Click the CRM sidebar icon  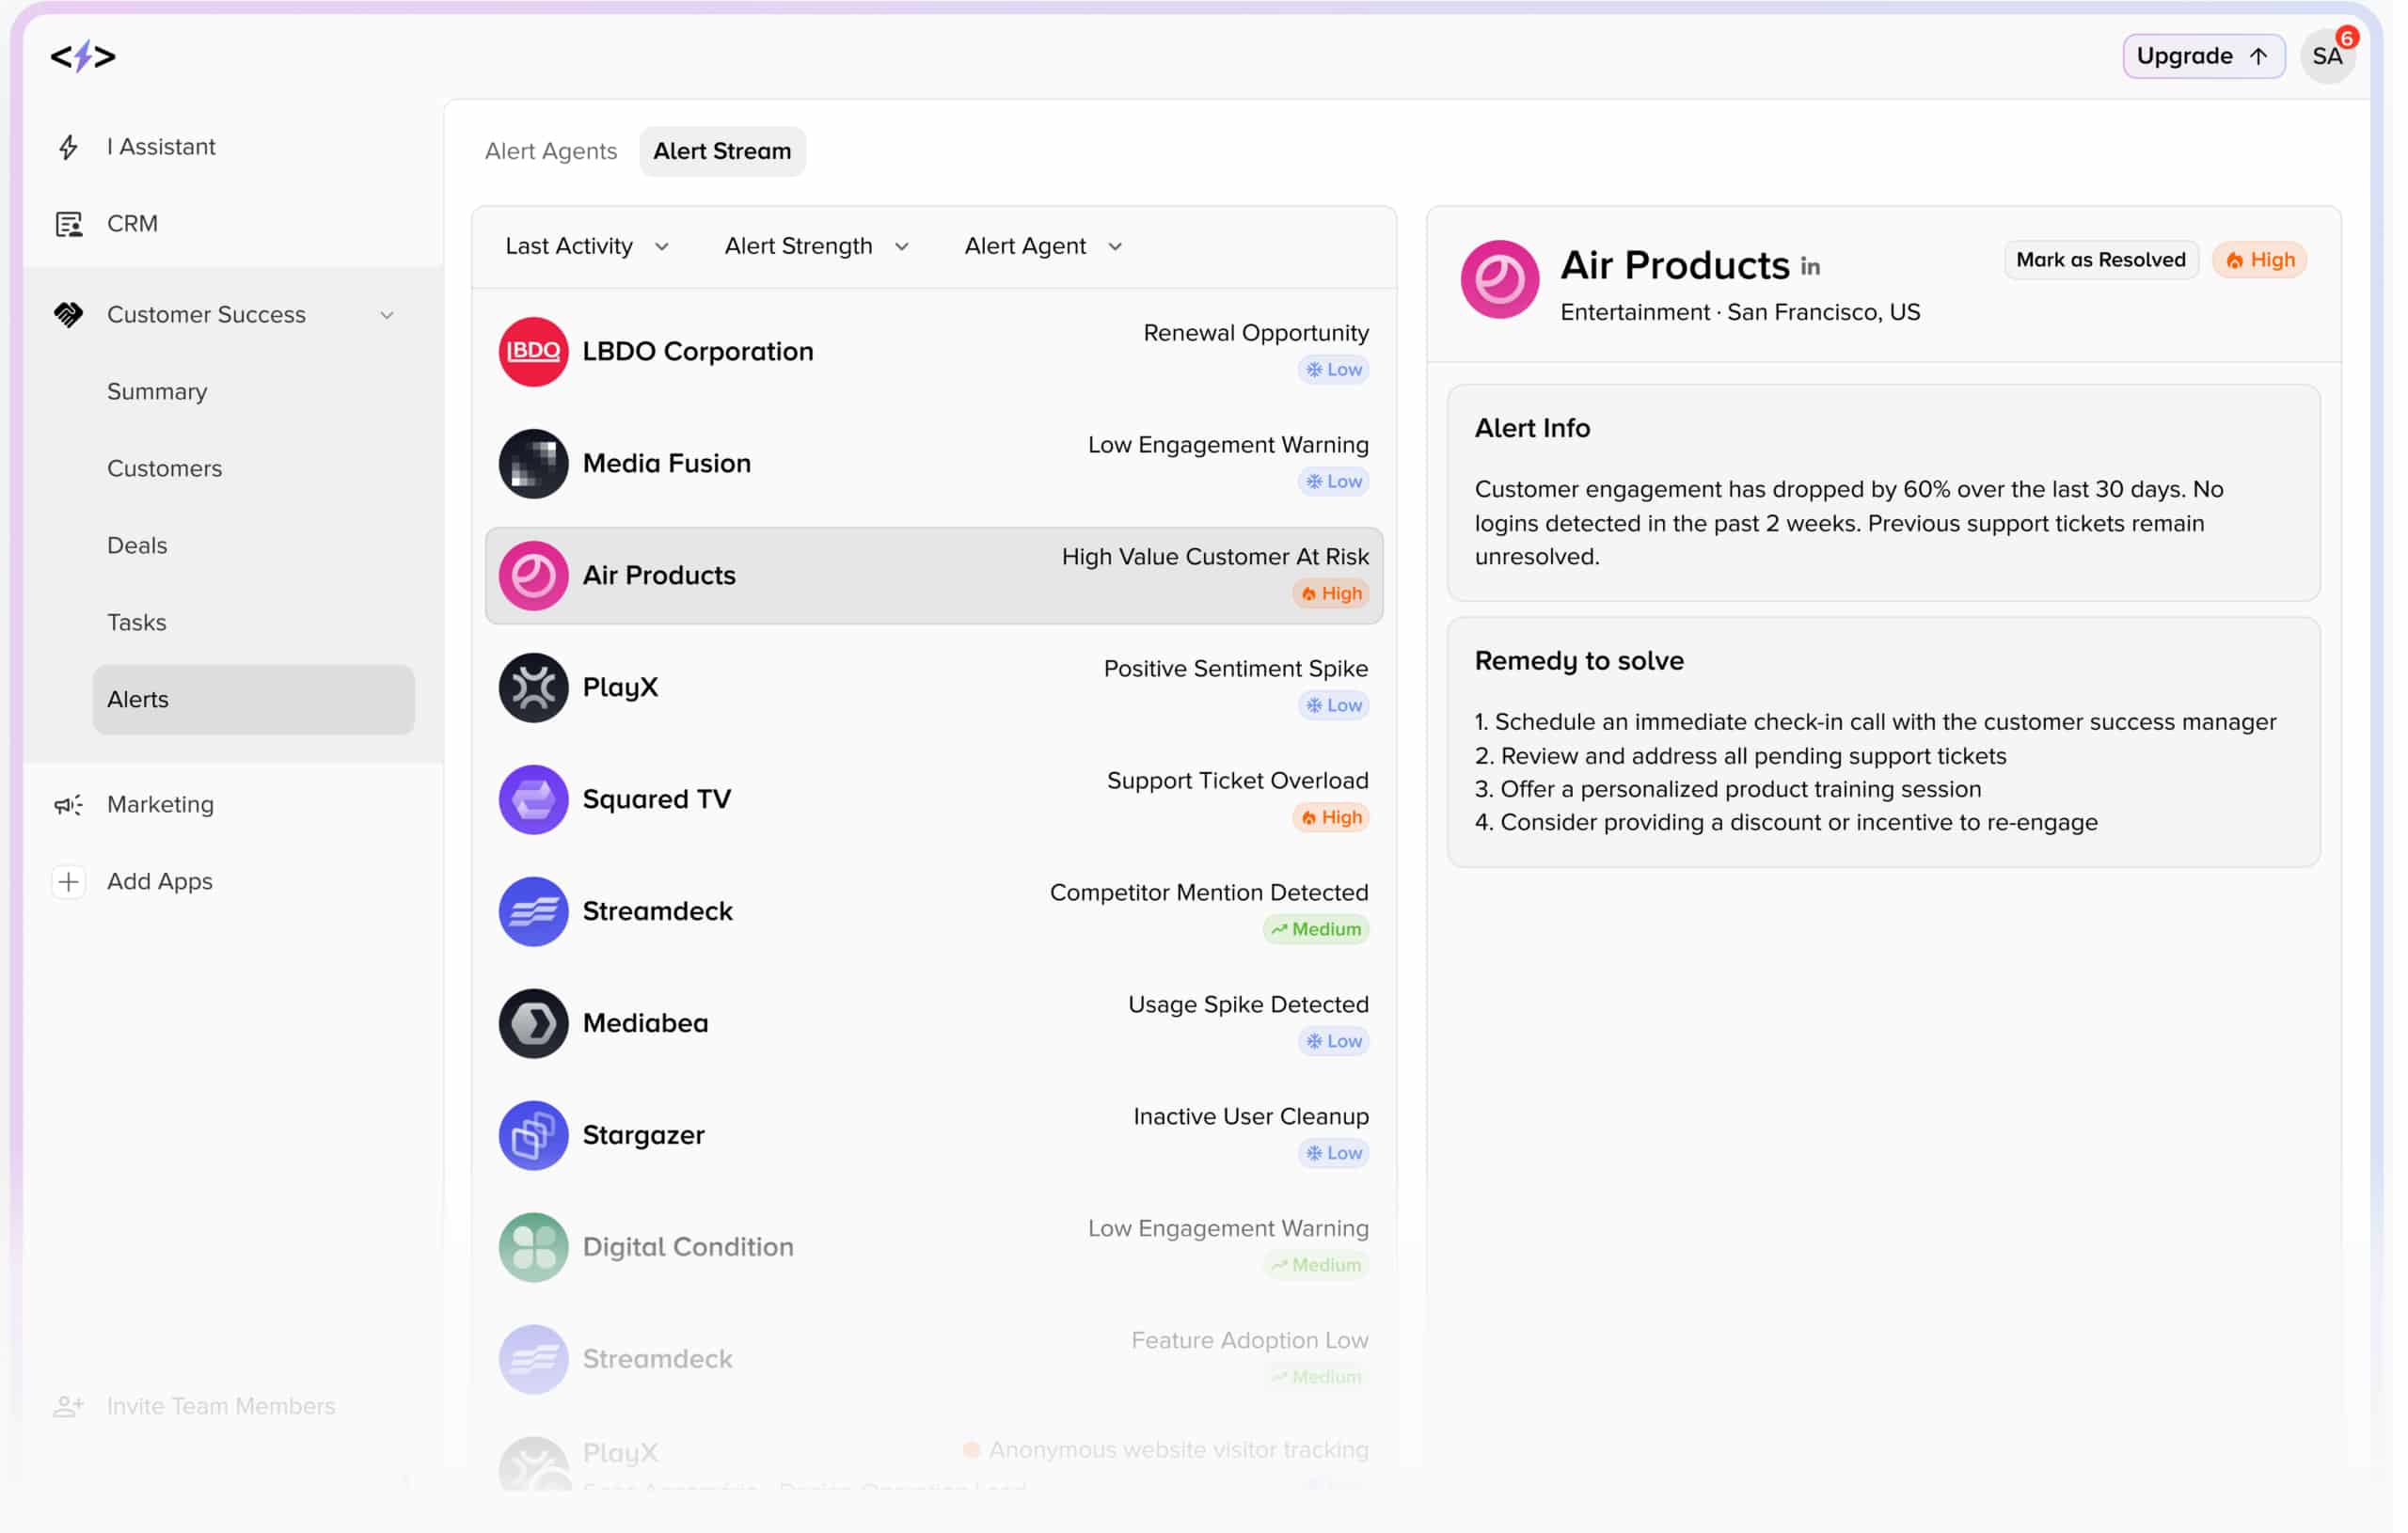(x=68, y=224)
